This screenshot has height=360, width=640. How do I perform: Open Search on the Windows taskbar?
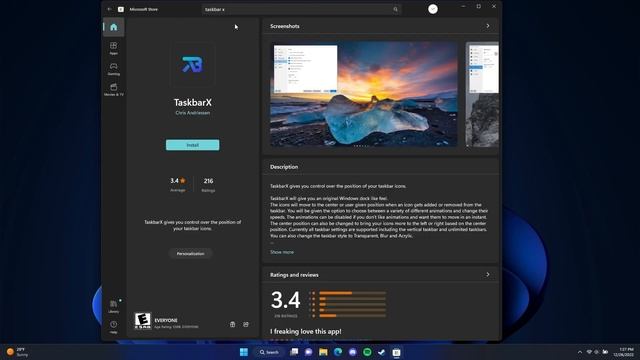(x=269, y=352)
